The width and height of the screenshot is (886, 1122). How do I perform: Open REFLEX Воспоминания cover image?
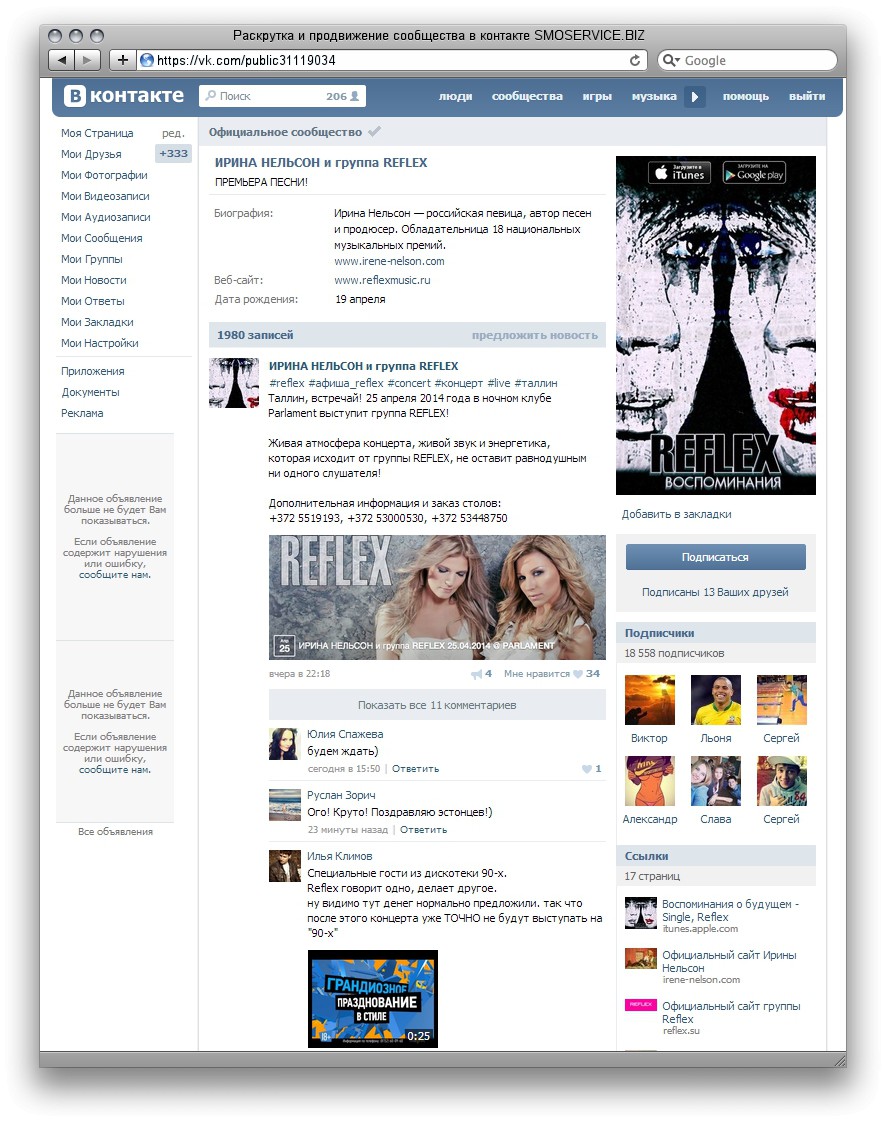click(x=716, y=325)
